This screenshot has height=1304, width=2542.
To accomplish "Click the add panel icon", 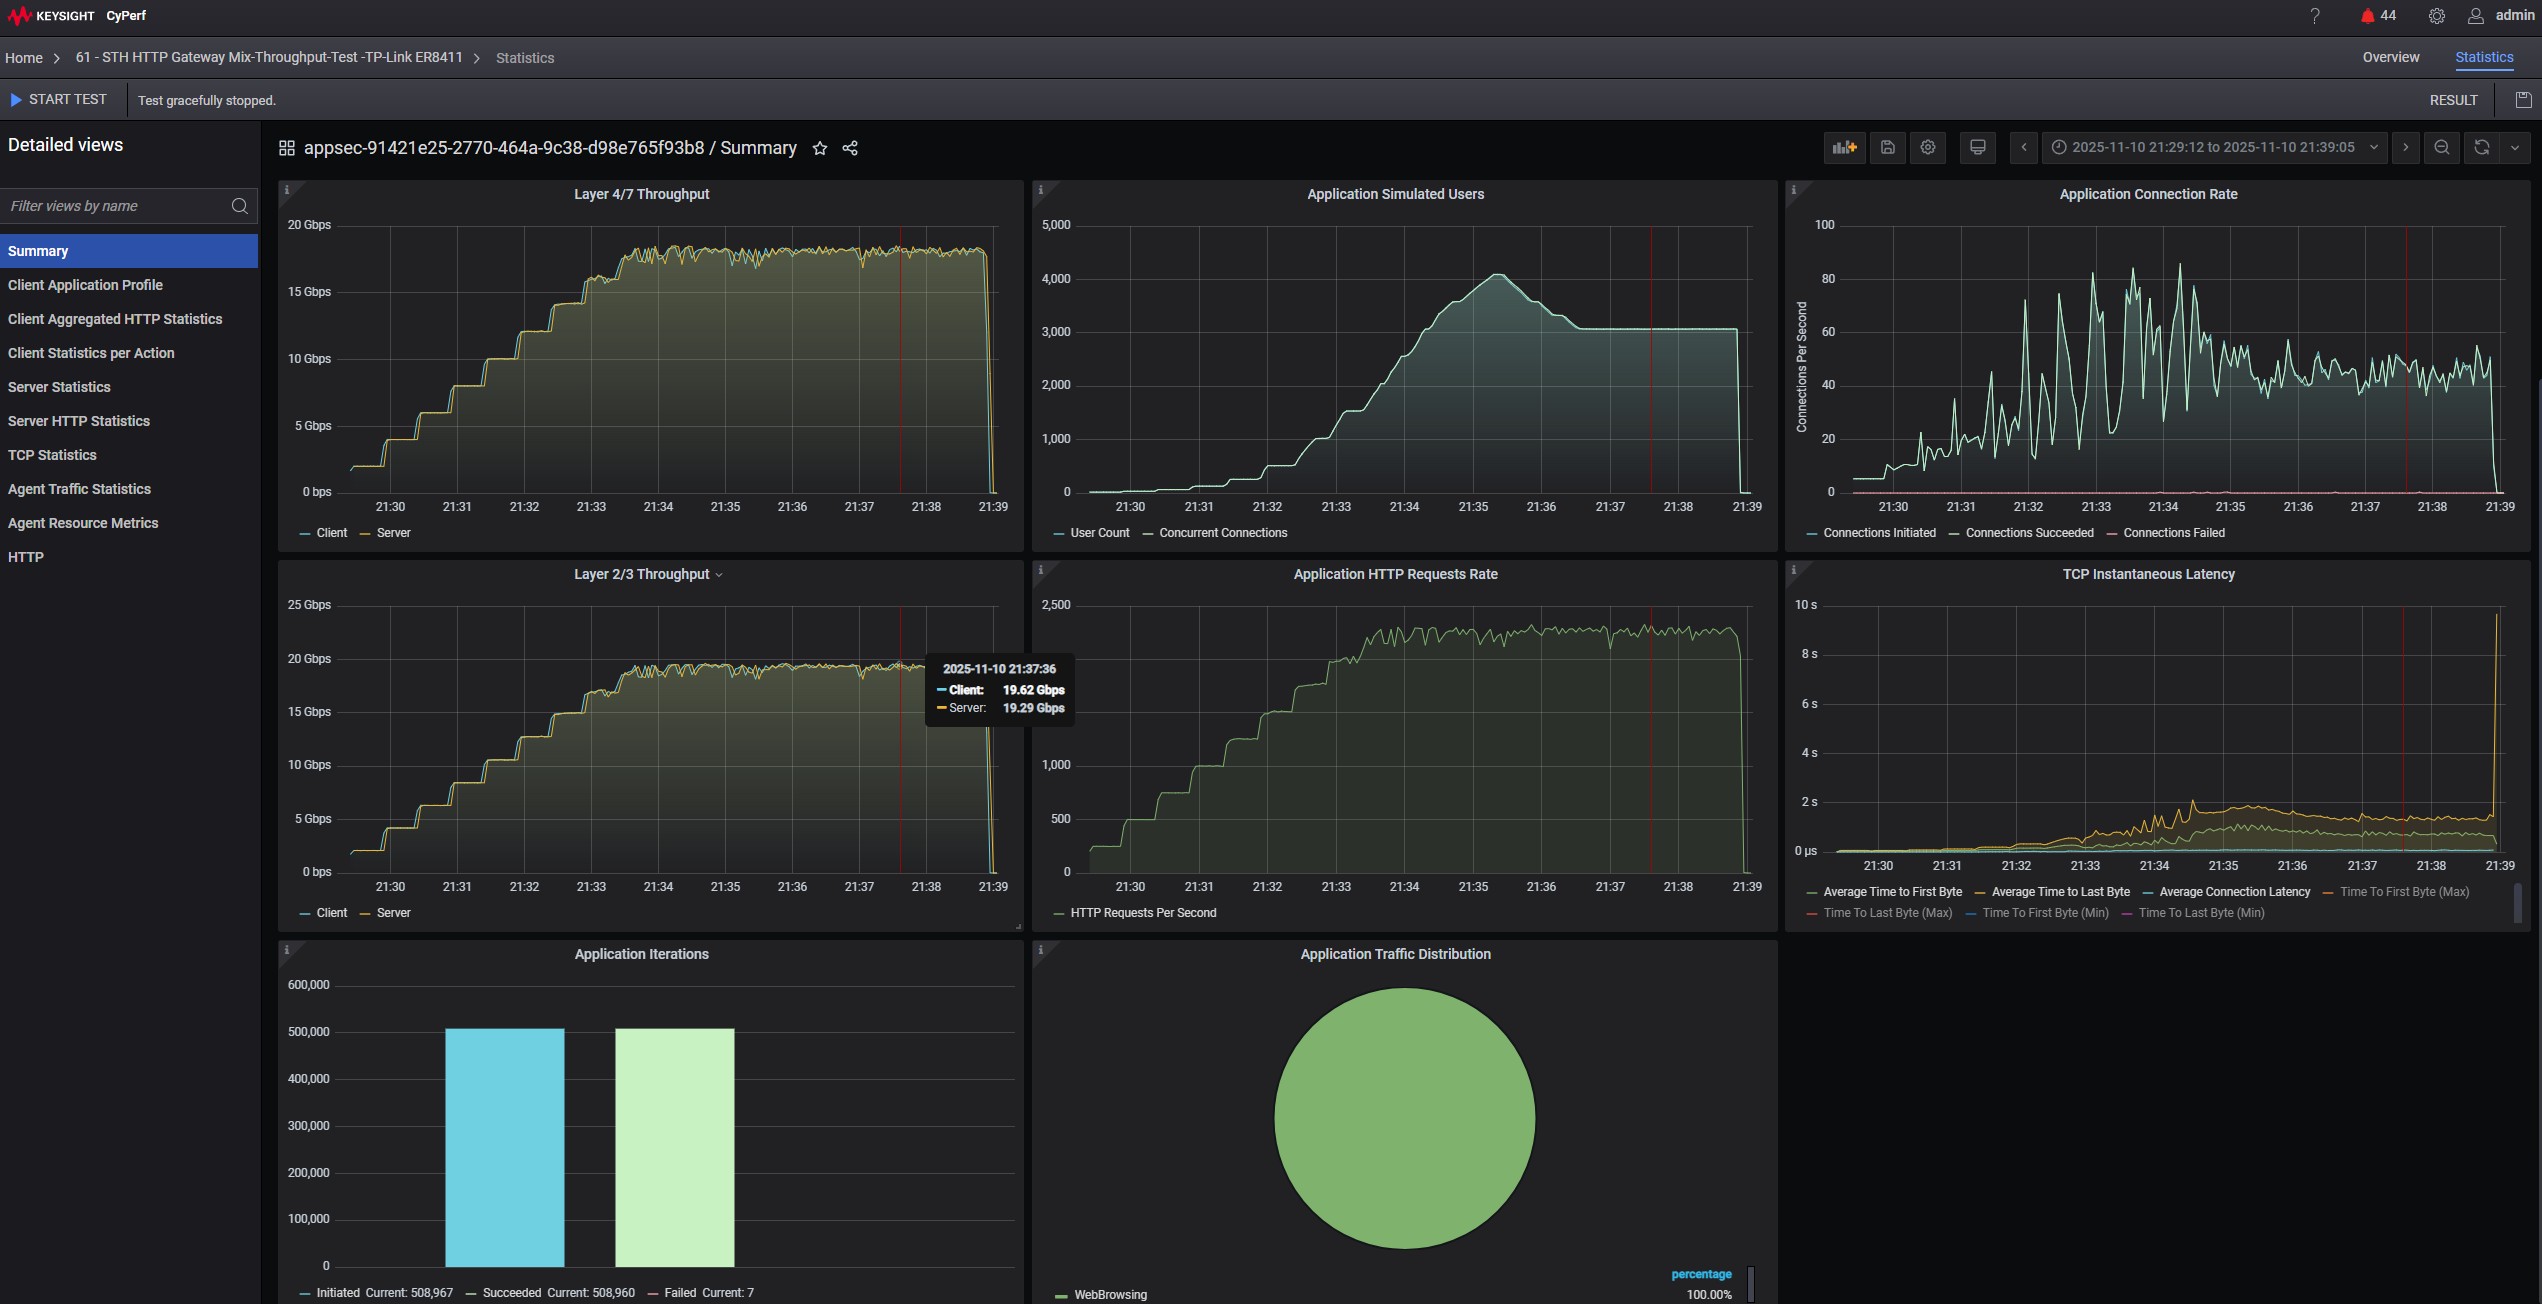I will (x=1844, y=148).
